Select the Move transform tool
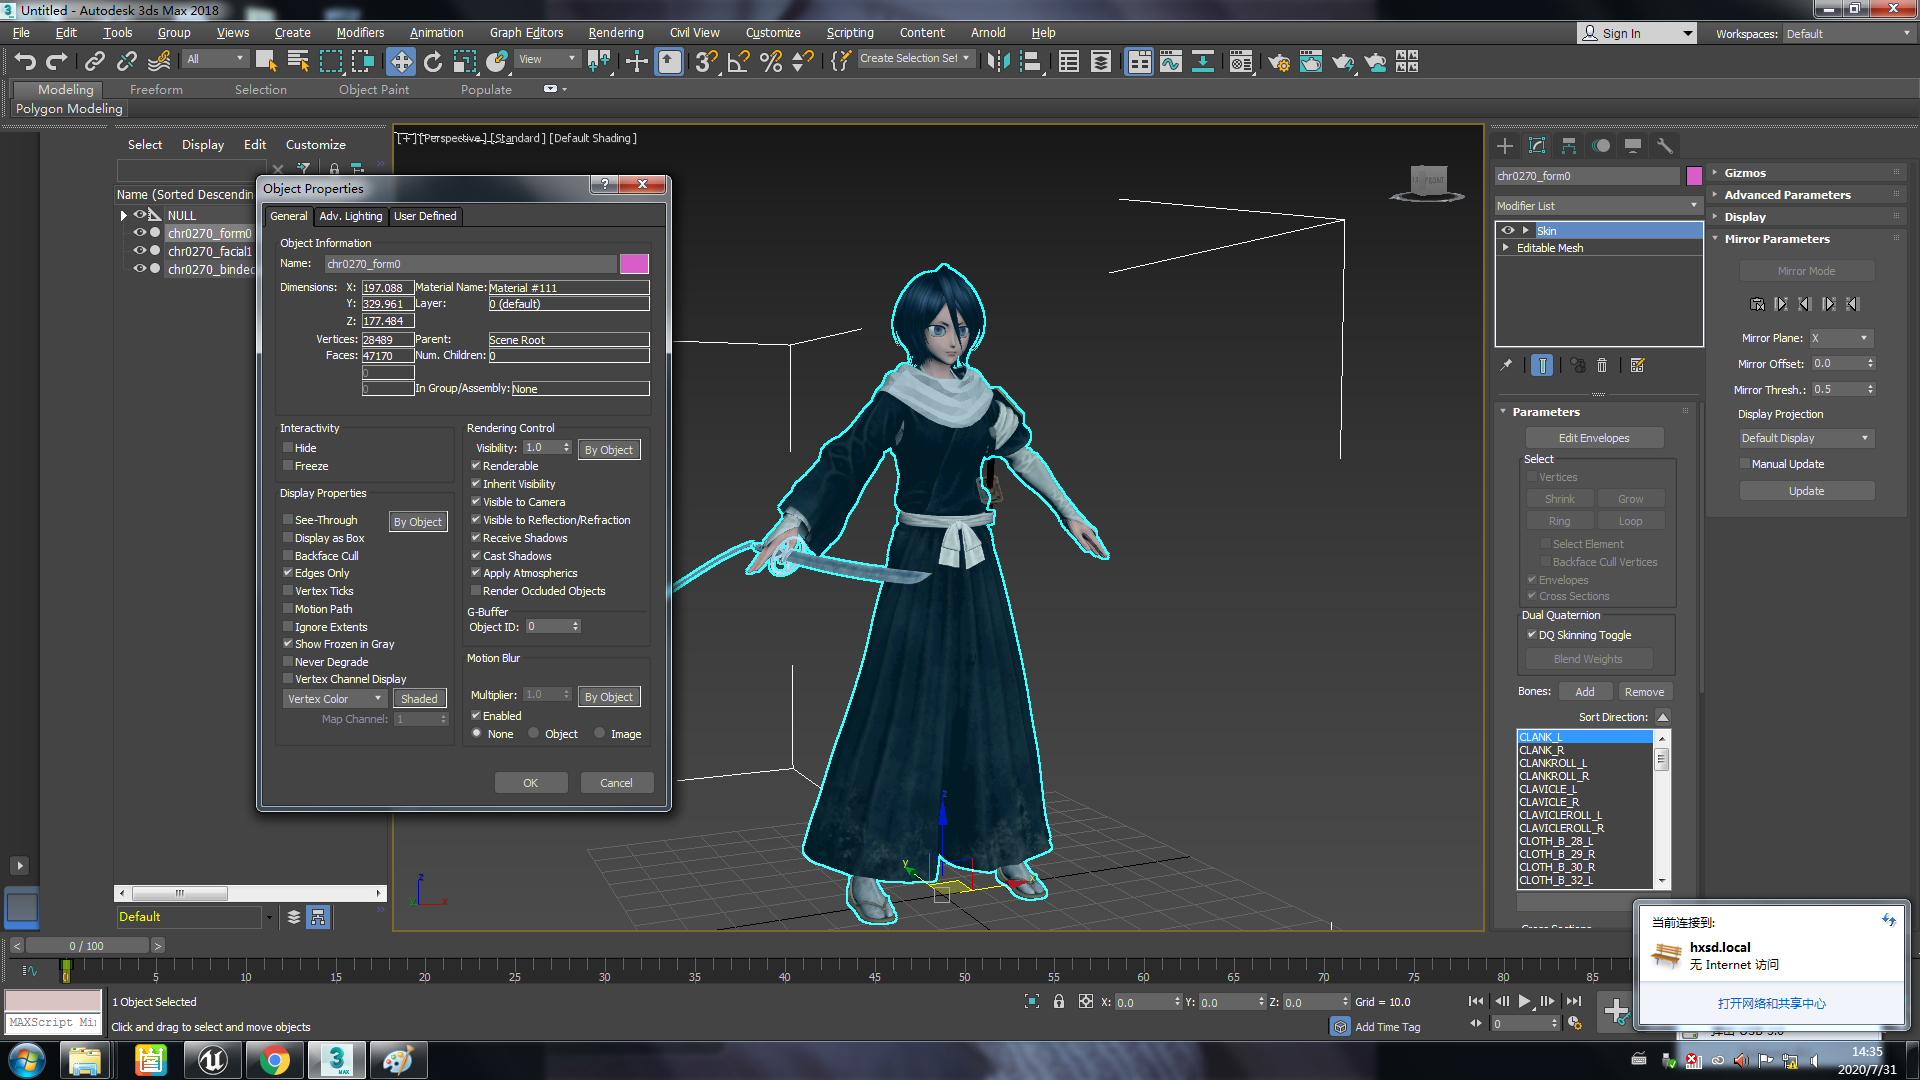The image size is (1920, 1080). 400,62
